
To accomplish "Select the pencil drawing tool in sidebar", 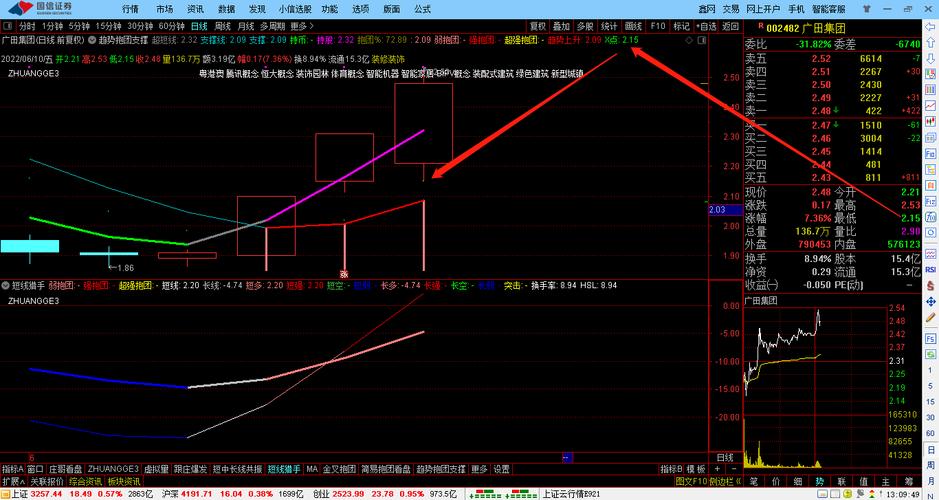I will (931, 316).
